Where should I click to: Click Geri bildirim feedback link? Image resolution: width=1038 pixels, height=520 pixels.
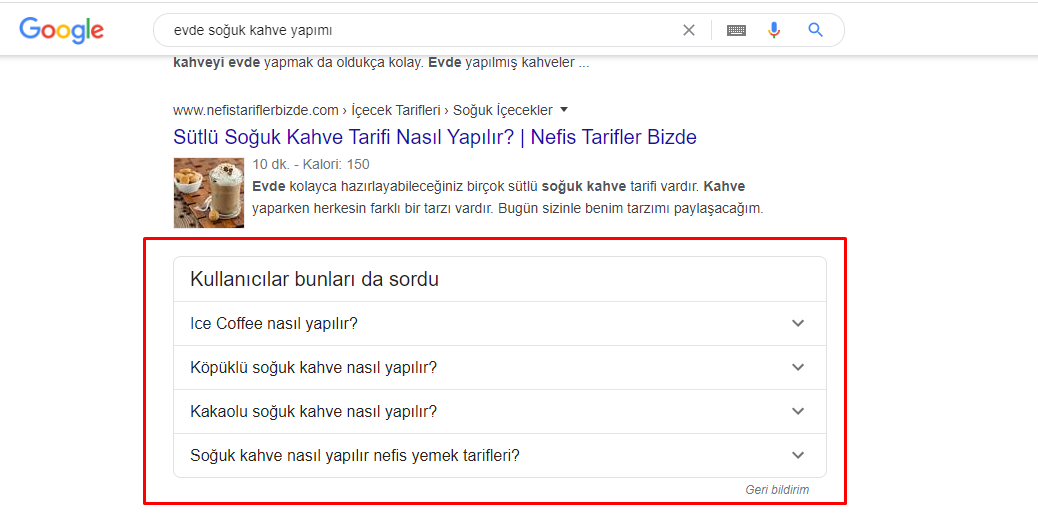pos(777,490)
